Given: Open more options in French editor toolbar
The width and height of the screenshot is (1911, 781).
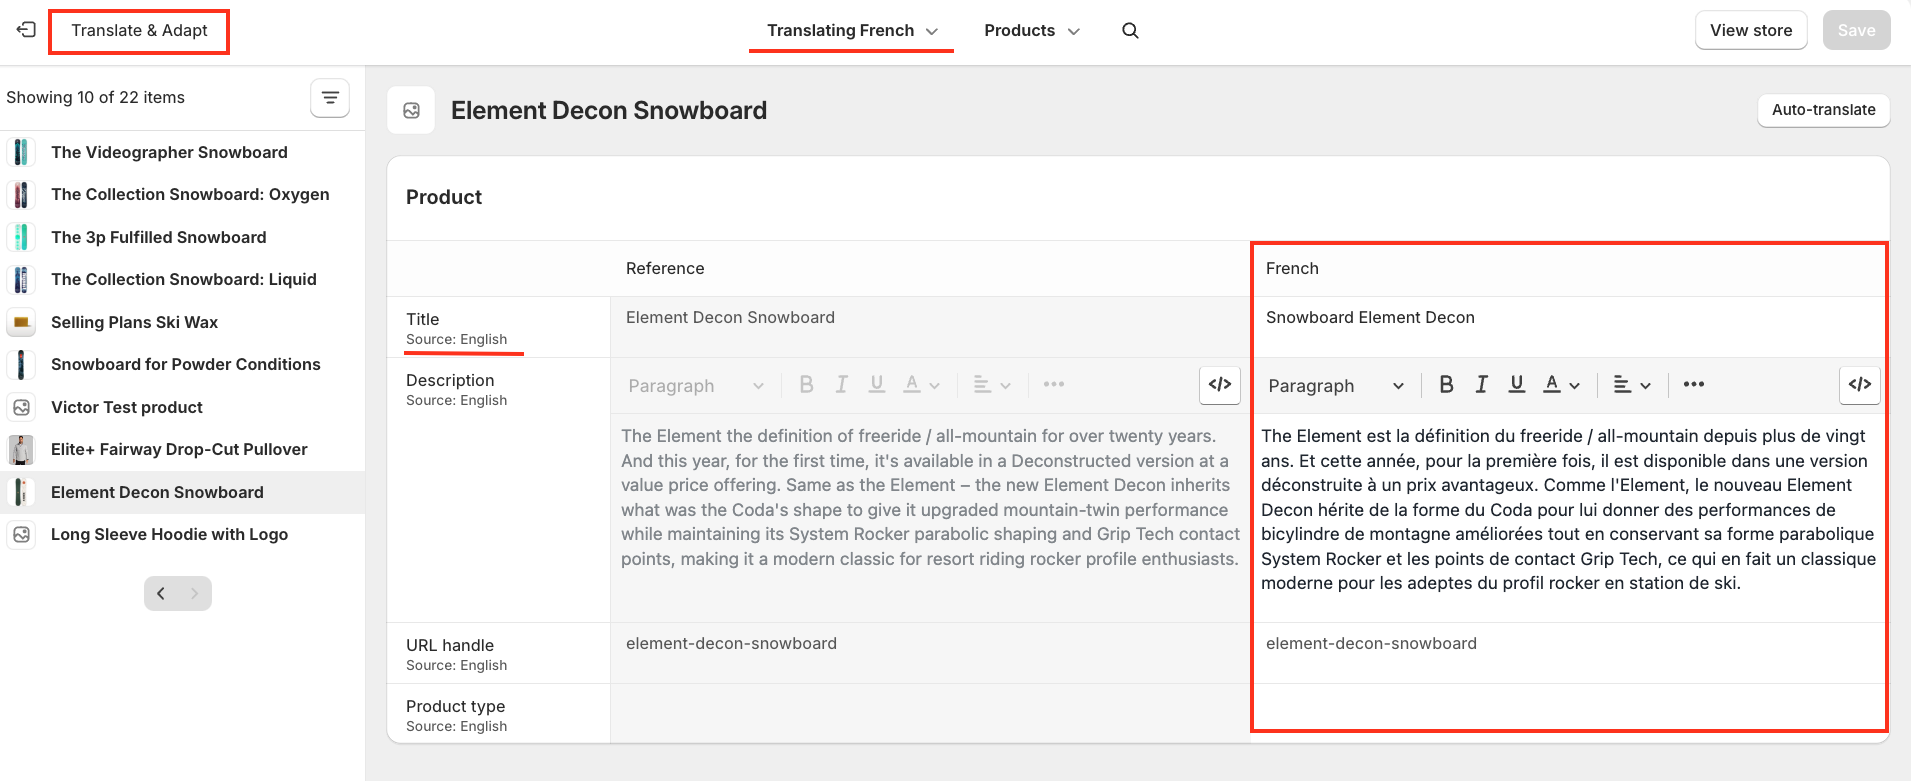Looking at the screenshot, I should tap(1693, 385).
